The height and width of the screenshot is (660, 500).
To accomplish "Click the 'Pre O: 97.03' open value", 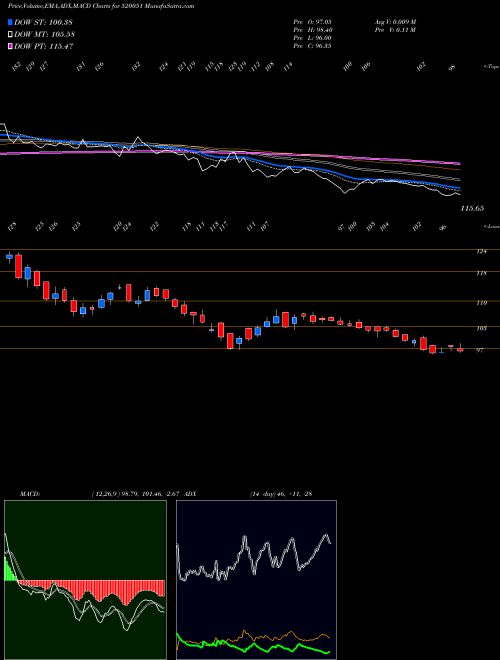I will click(x=312, y=22).
